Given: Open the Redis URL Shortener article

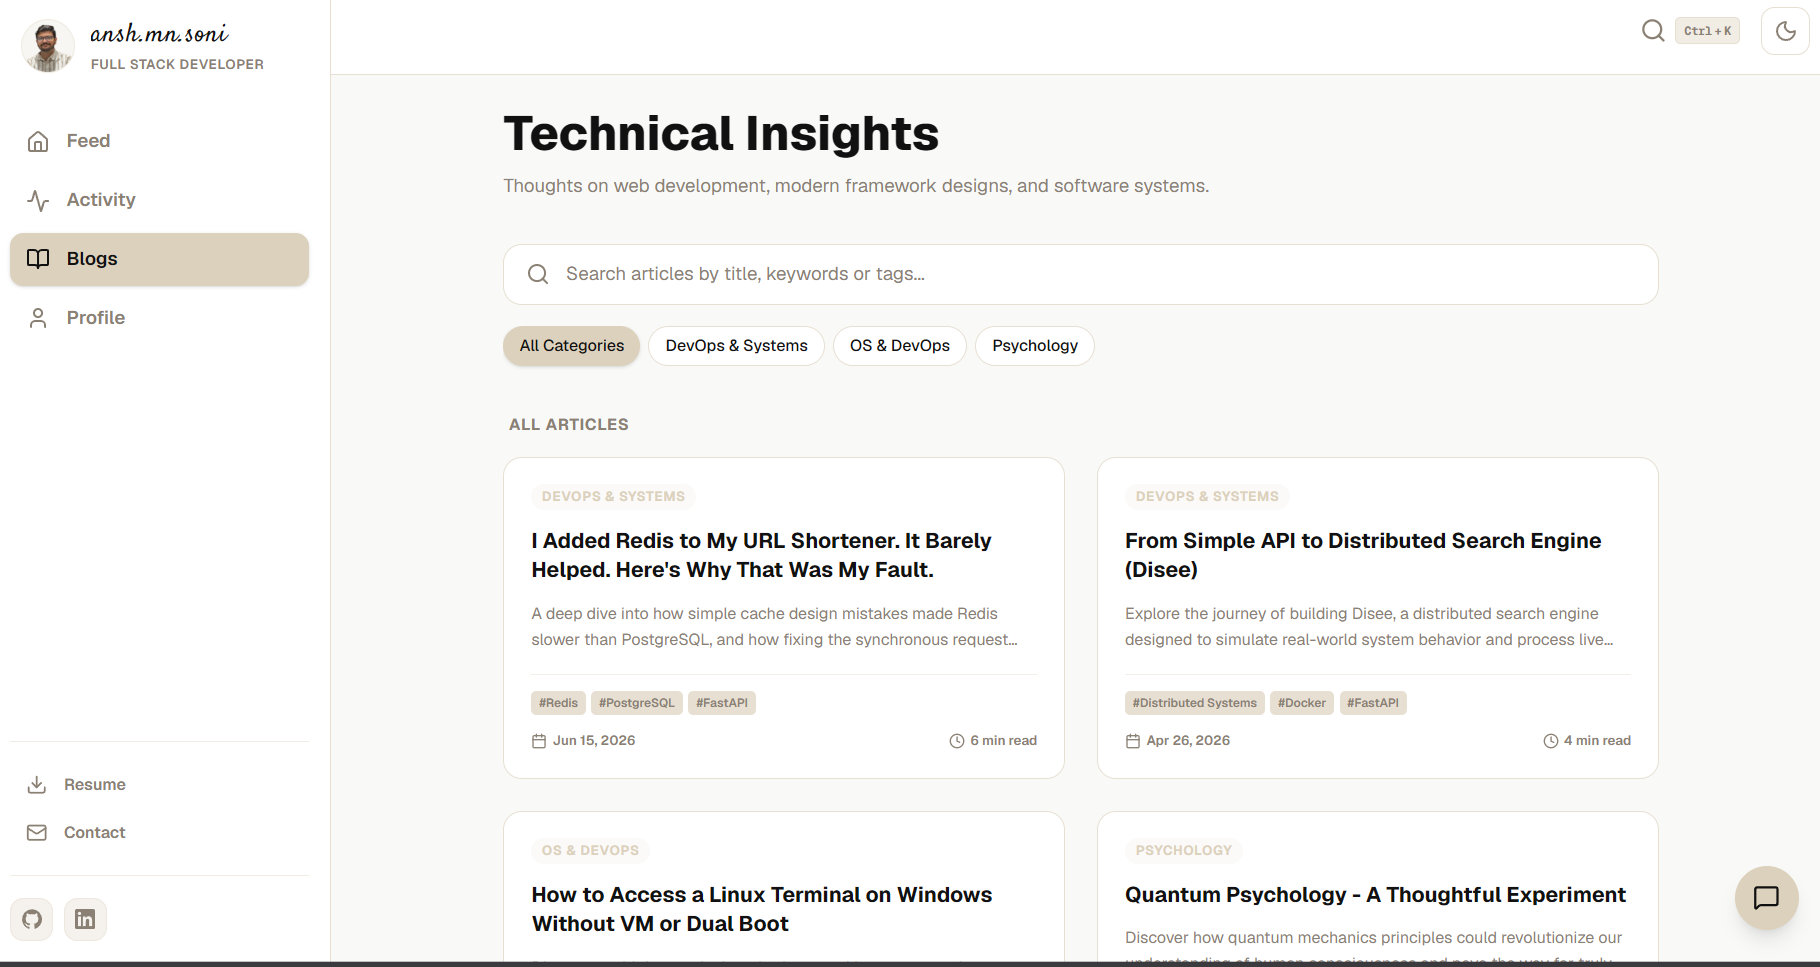Looking at the screenshot, I should [x=762, y=555].
